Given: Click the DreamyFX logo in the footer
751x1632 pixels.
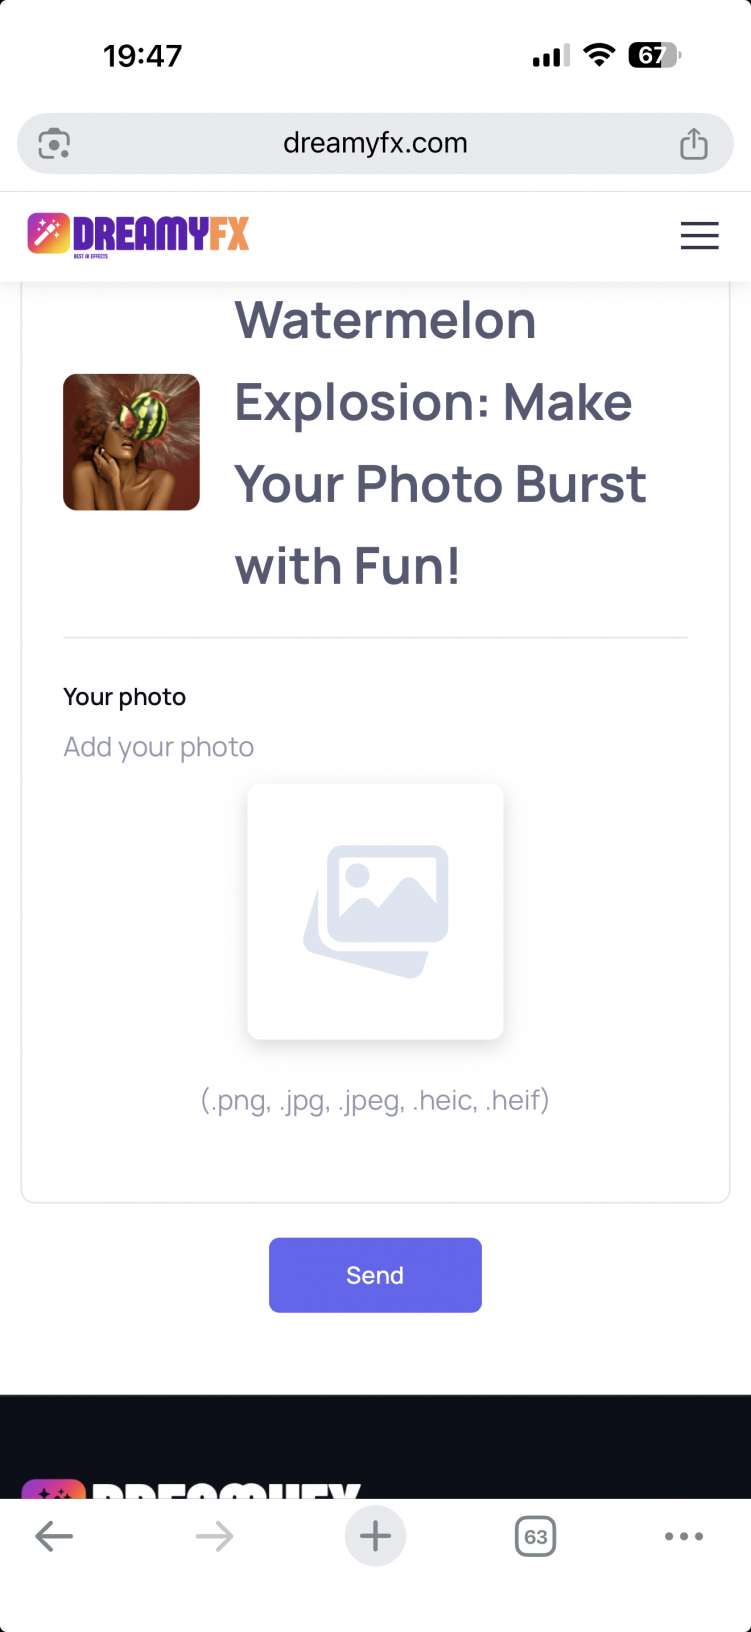Looking at the screenshot, I should (x=190, y=1488).
